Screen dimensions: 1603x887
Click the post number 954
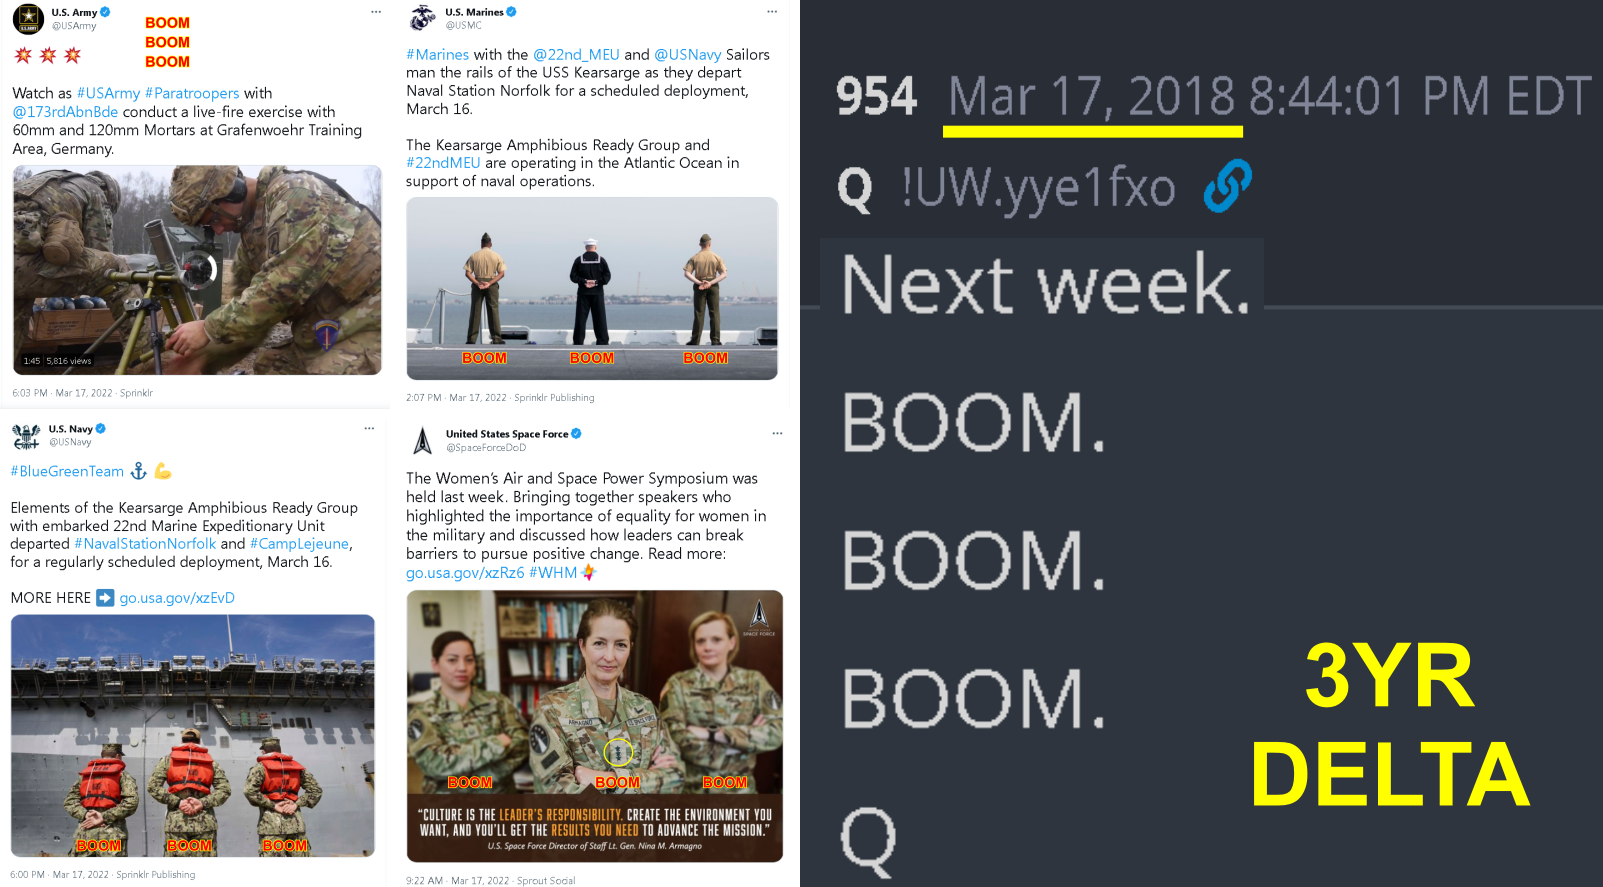876,97
